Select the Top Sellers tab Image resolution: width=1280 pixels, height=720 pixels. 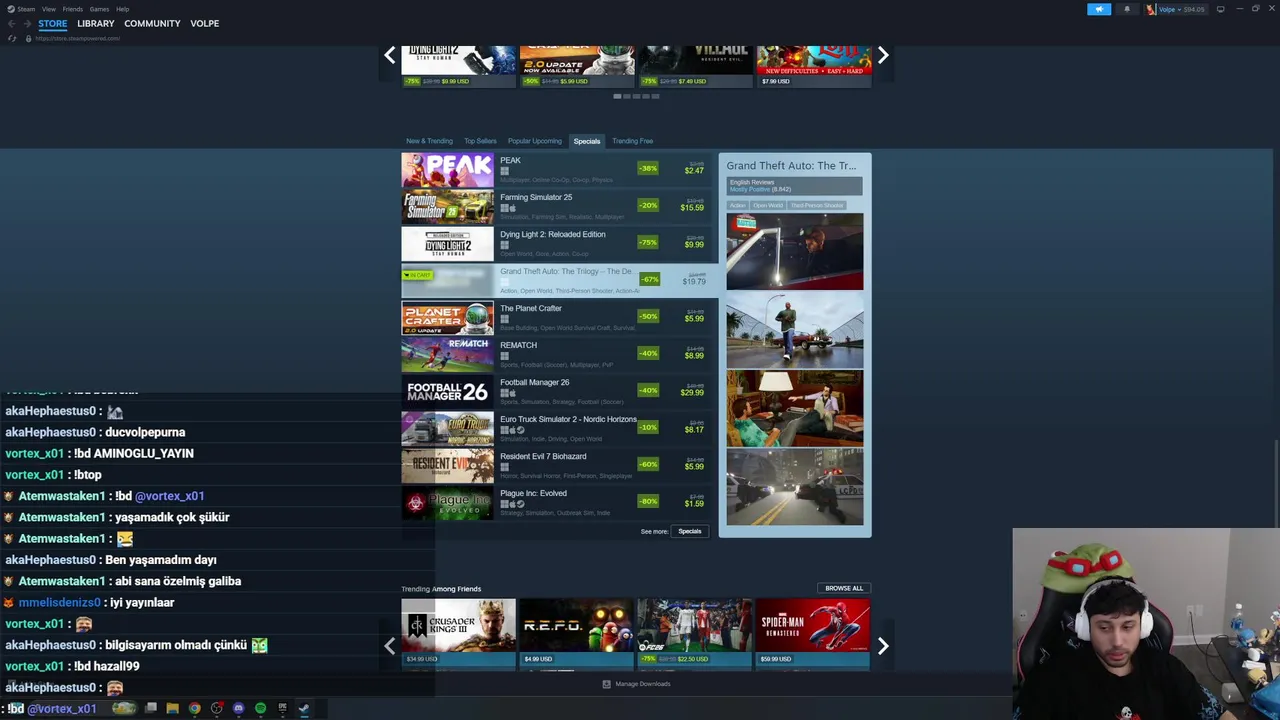pyautogui.click(x=480, y=141)
